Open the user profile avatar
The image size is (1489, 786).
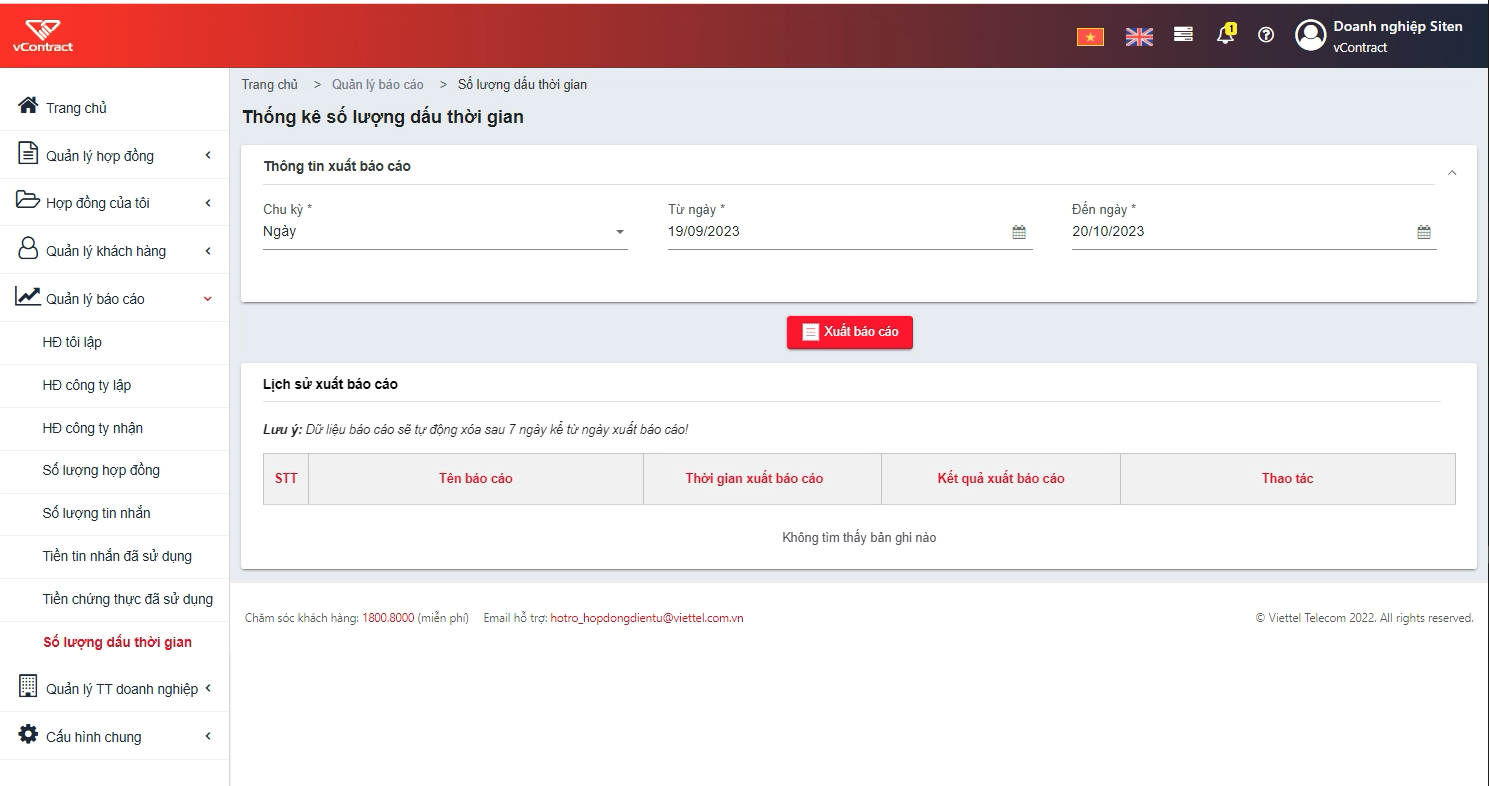coord(1310,36)
